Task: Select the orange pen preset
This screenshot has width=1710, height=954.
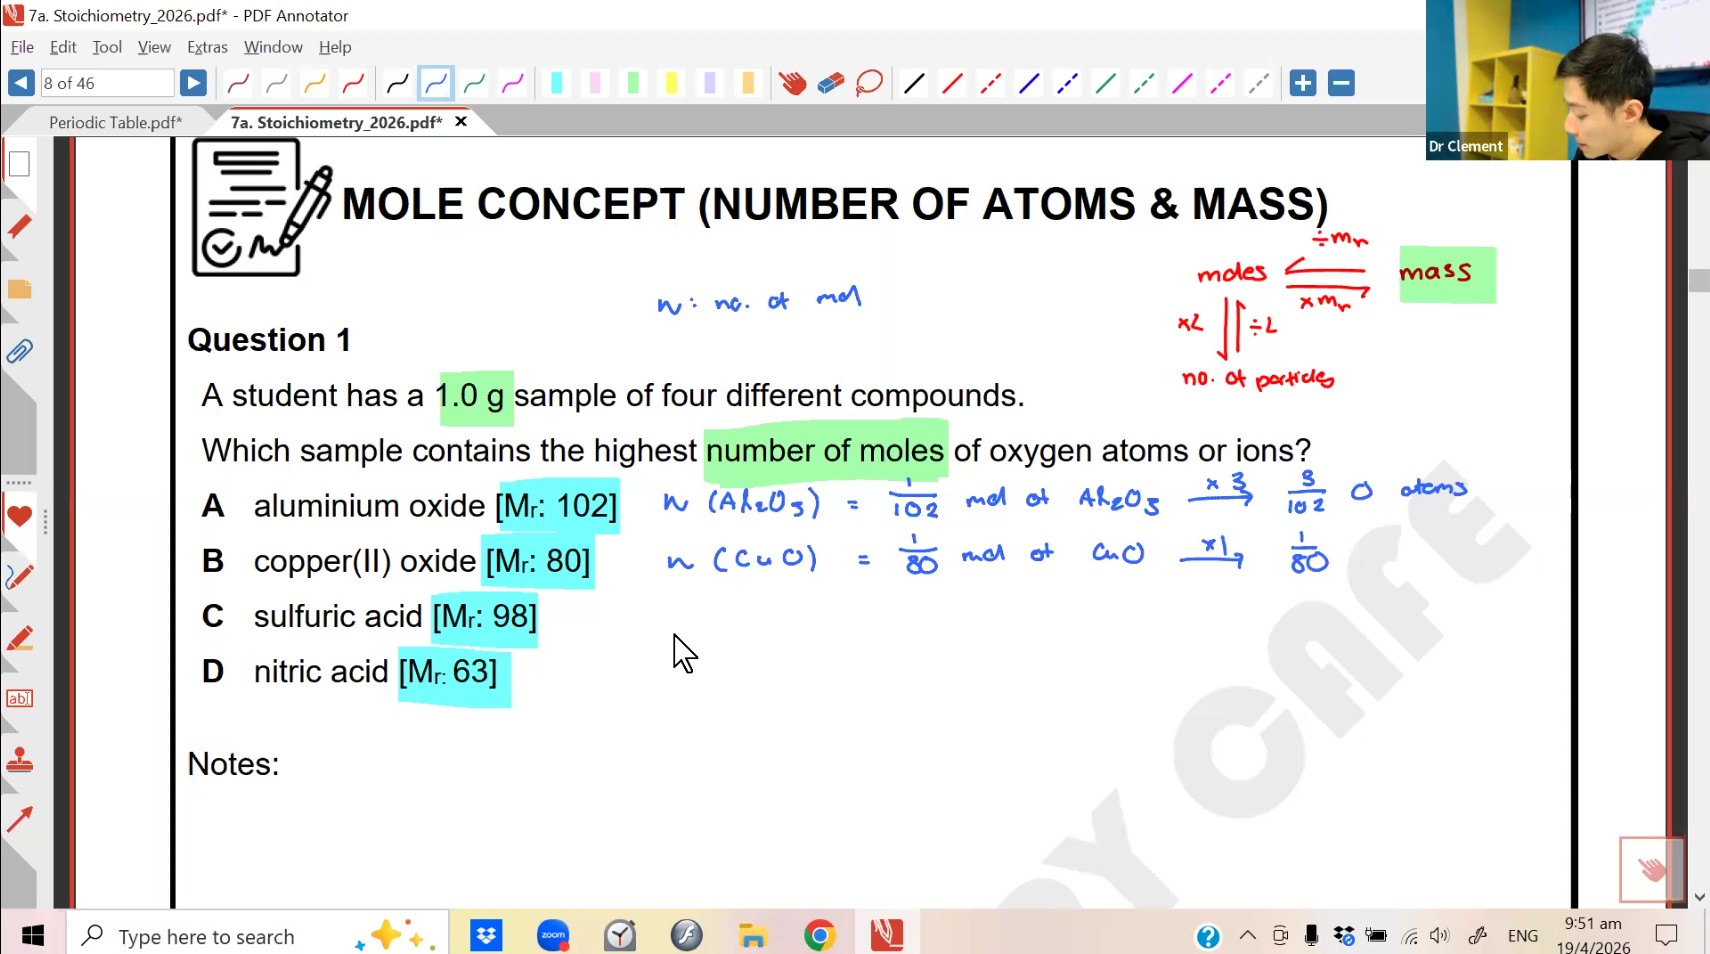Action: (x=315, y=83)
